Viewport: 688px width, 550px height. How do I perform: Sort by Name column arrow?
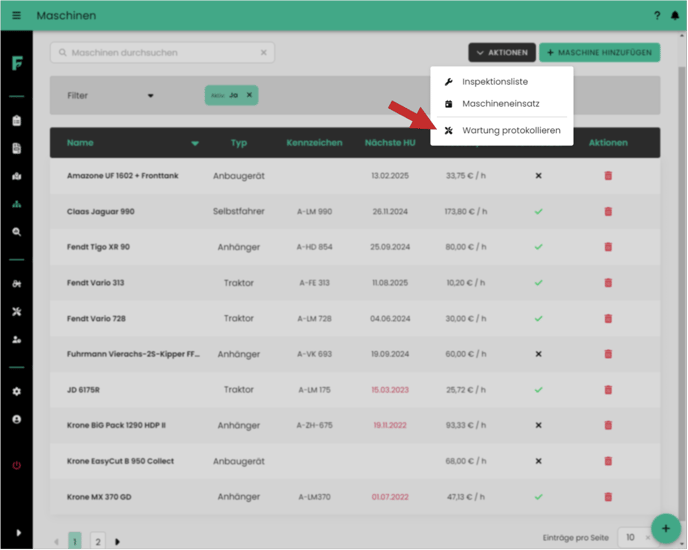tap(195, 143)
